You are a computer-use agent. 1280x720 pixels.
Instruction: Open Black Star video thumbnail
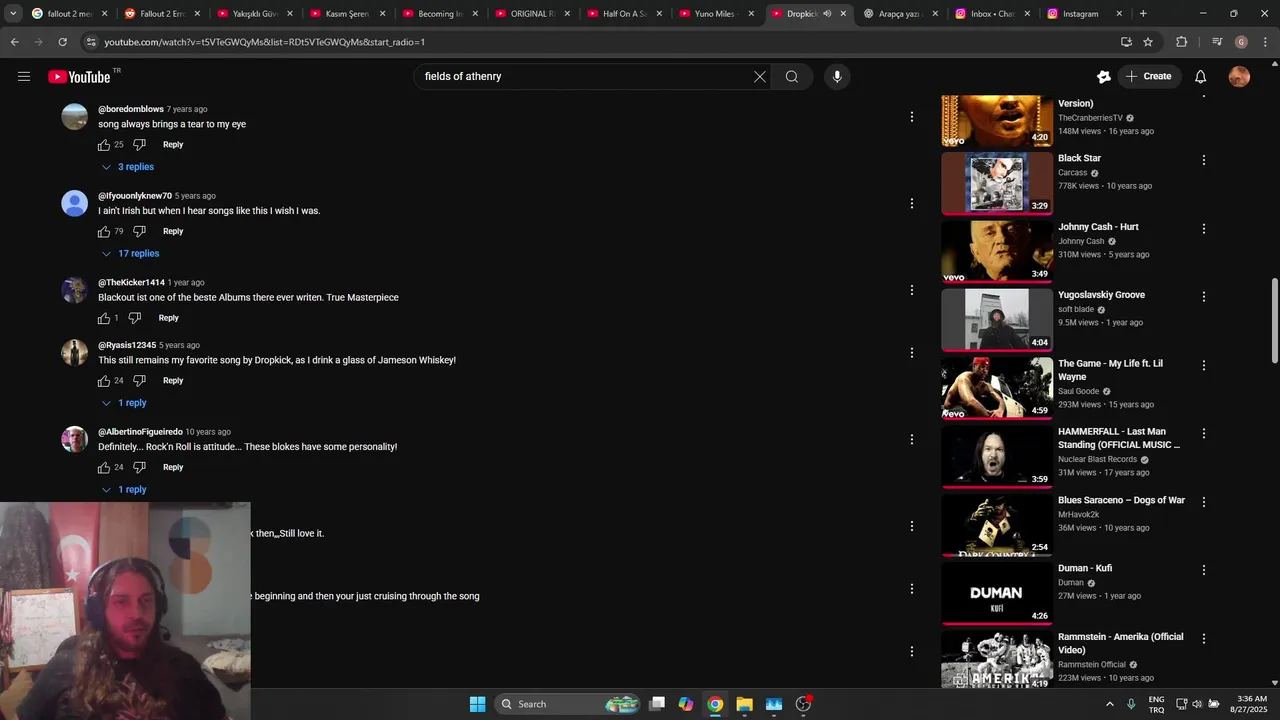click(x=997, y=183)
